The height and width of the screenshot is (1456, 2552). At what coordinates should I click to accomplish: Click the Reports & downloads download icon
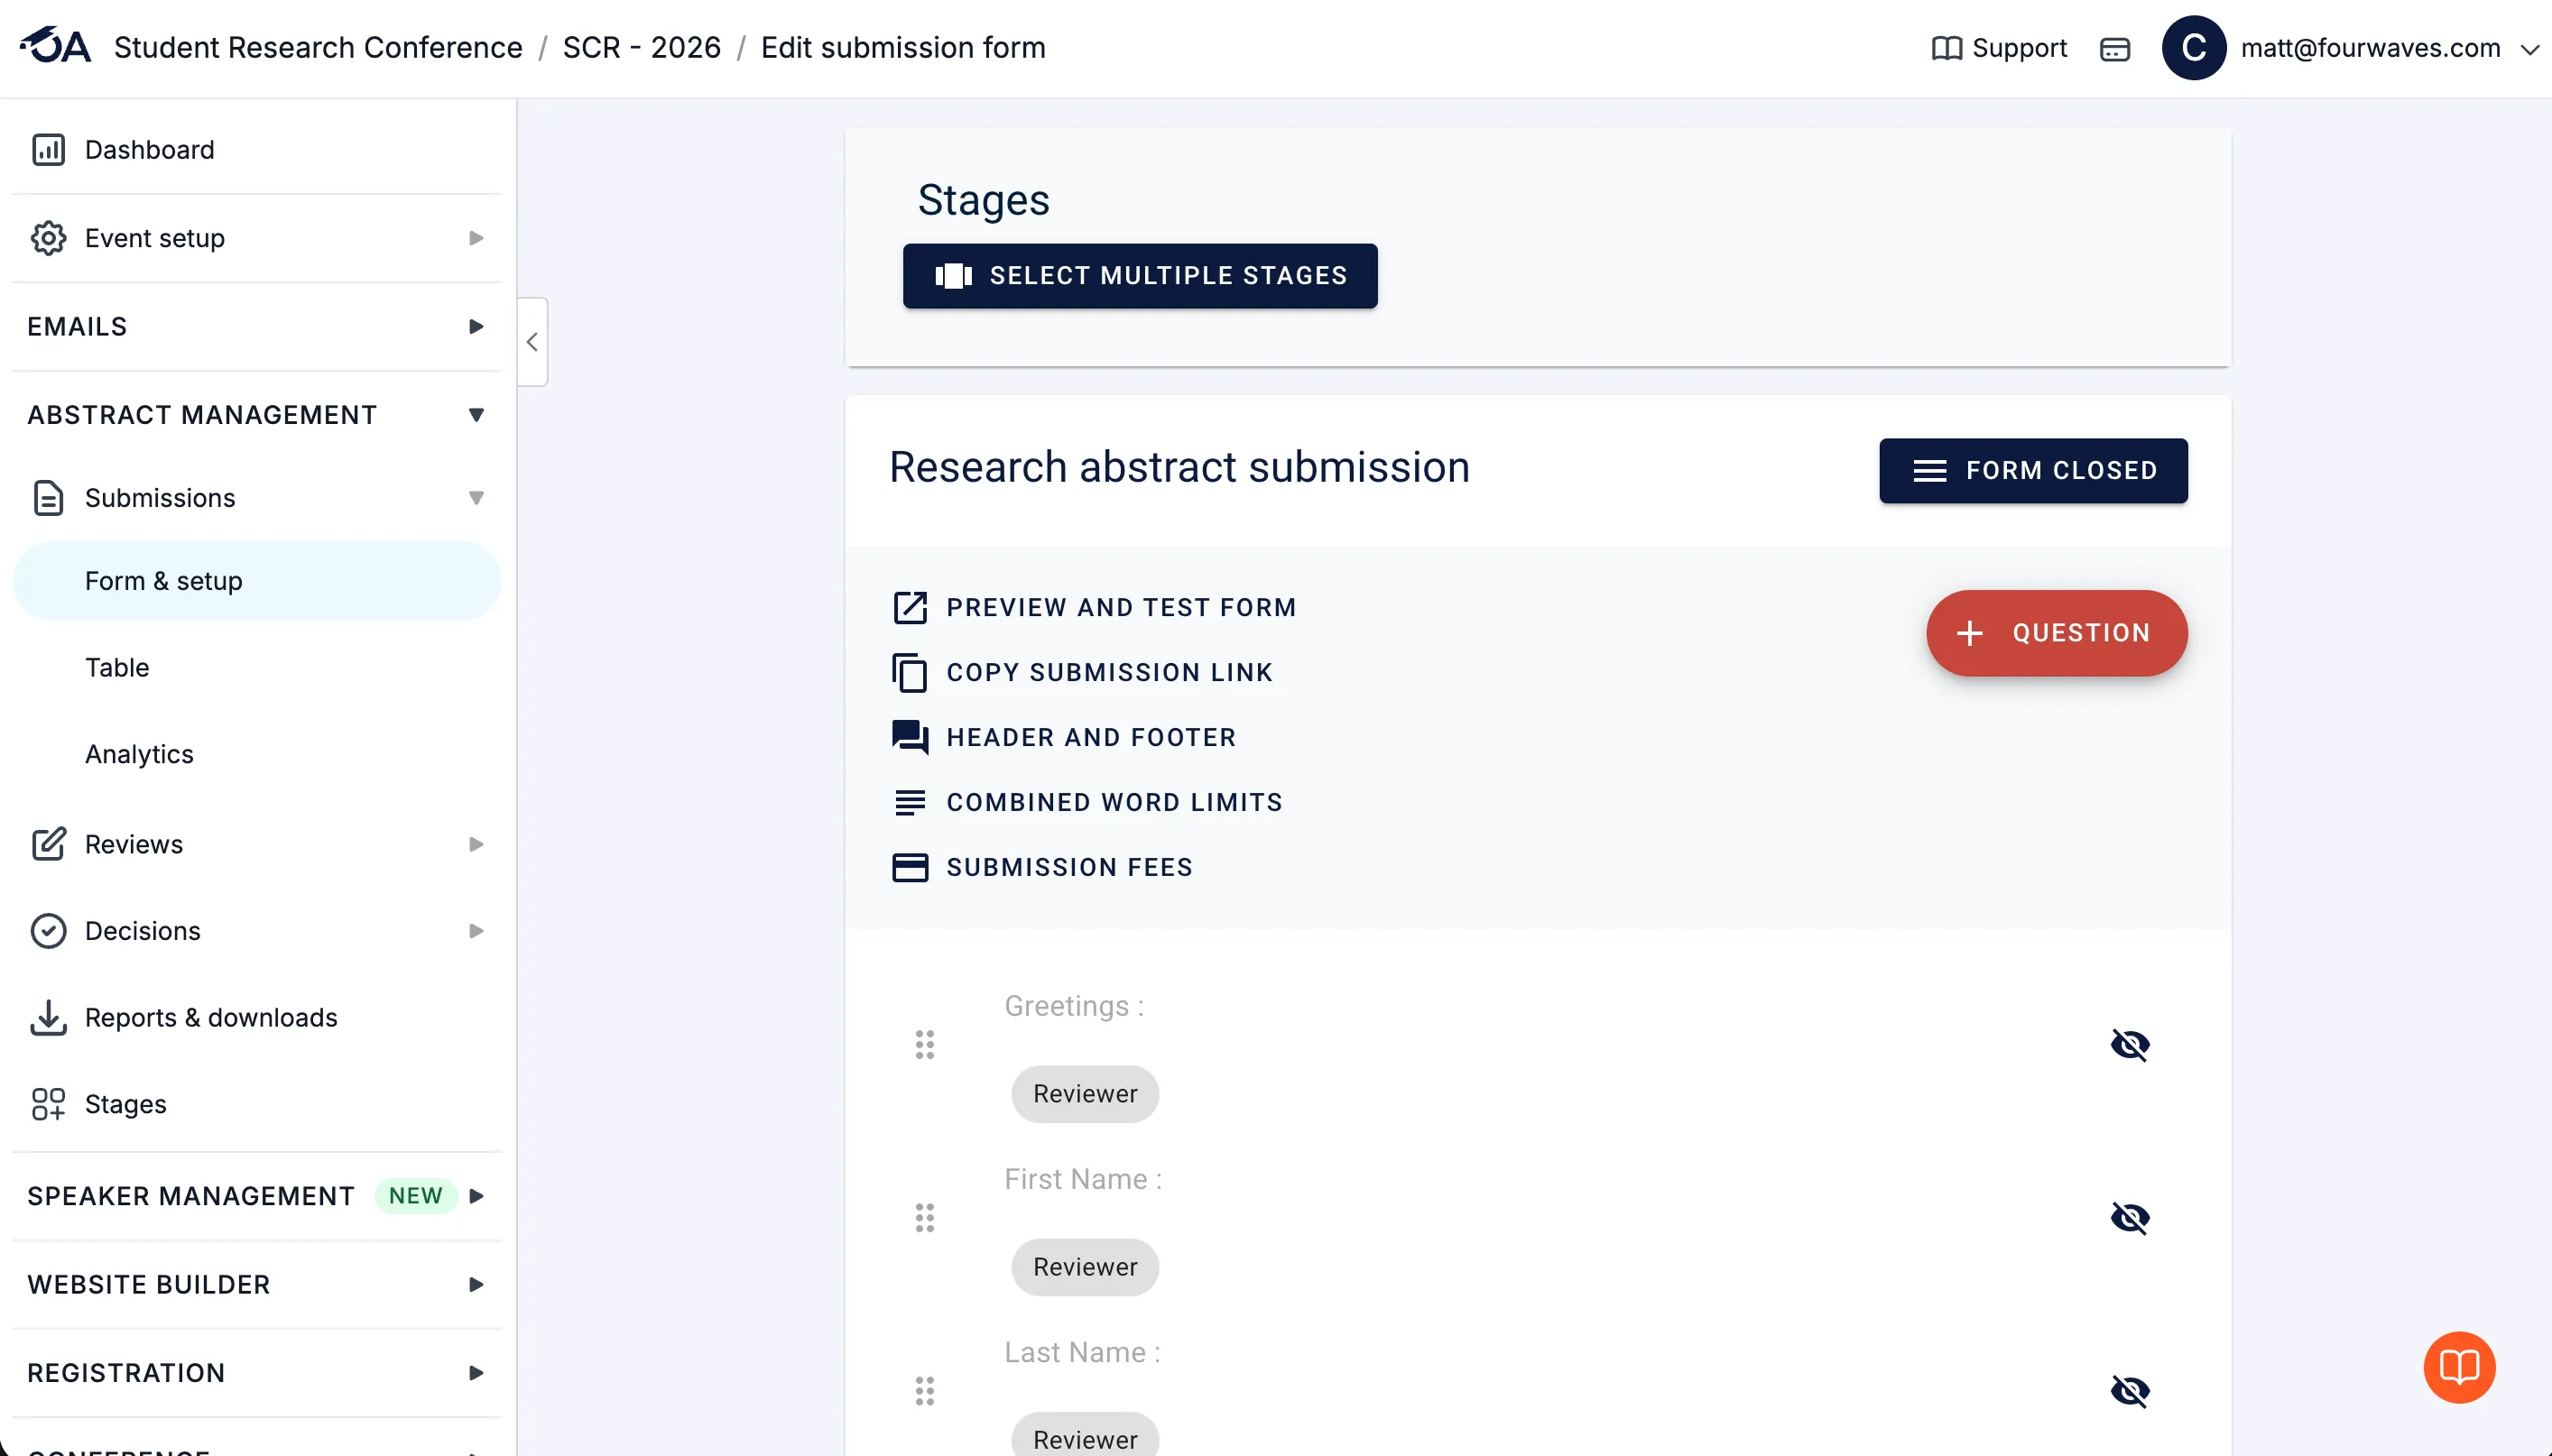(48, 1017)
